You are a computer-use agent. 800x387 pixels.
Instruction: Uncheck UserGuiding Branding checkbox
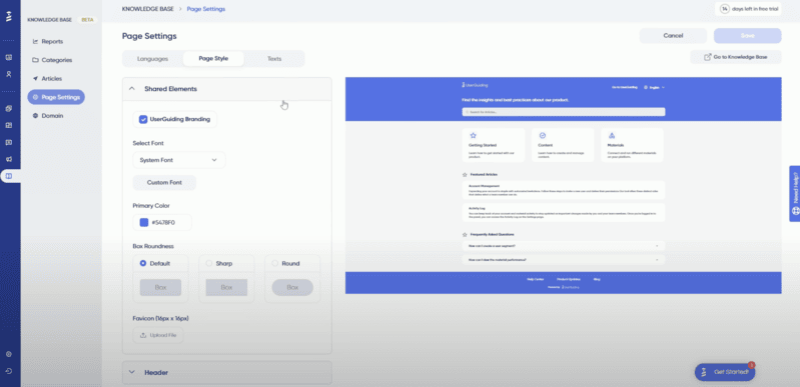(143, 119)
